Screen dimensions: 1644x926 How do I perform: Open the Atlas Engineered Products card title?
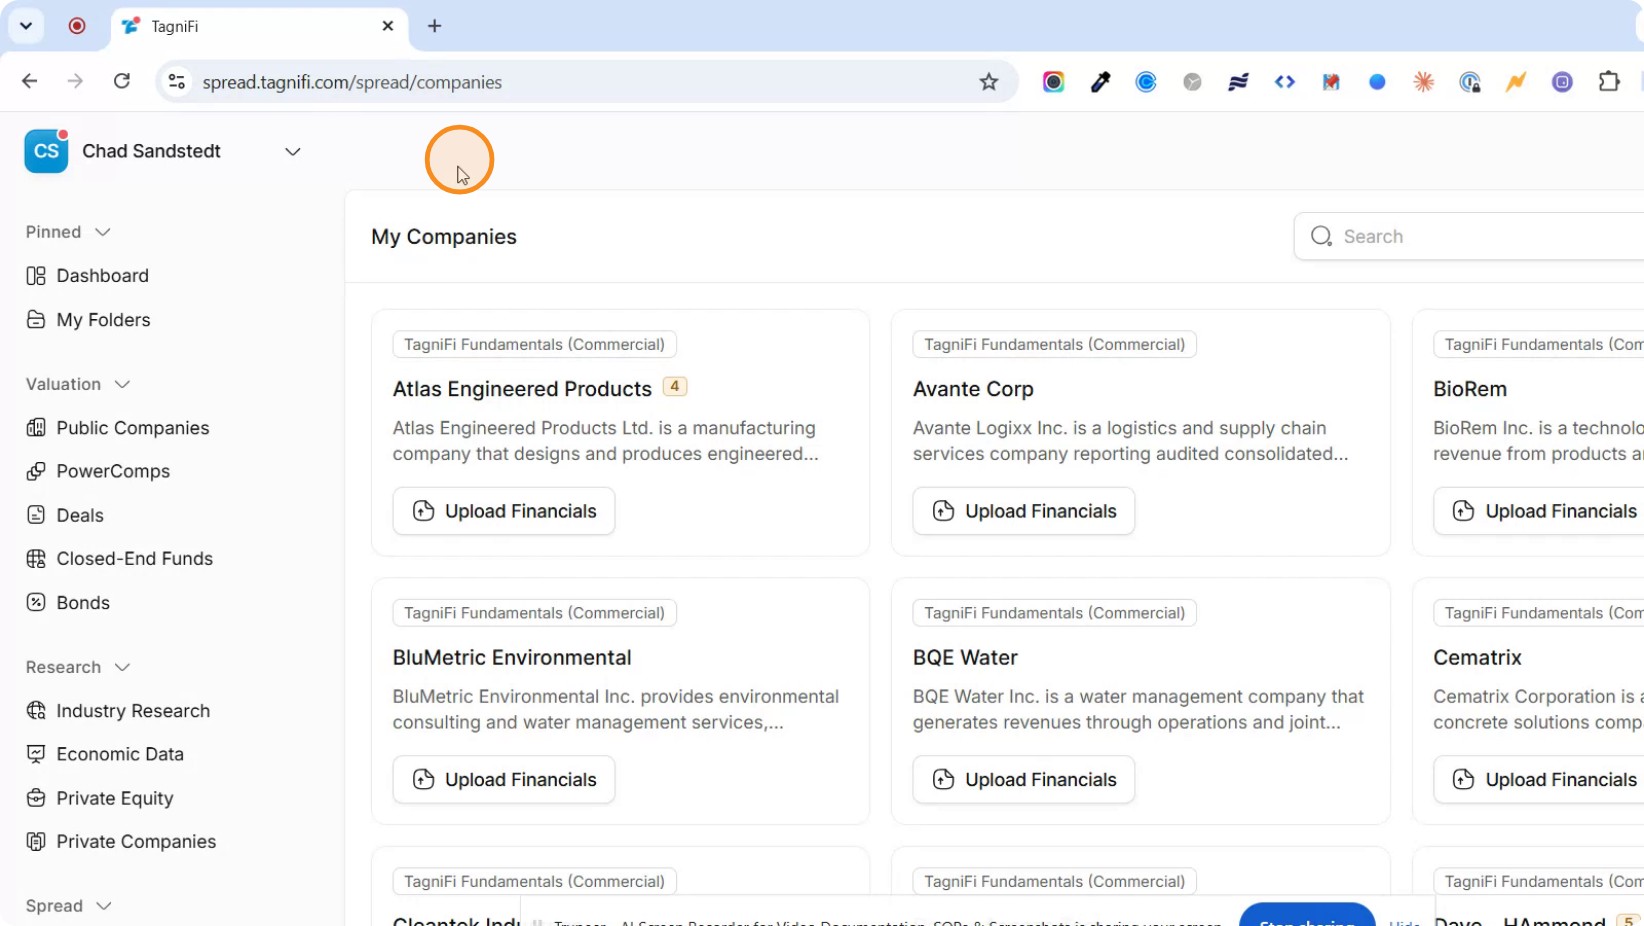(x=522, y=389)
